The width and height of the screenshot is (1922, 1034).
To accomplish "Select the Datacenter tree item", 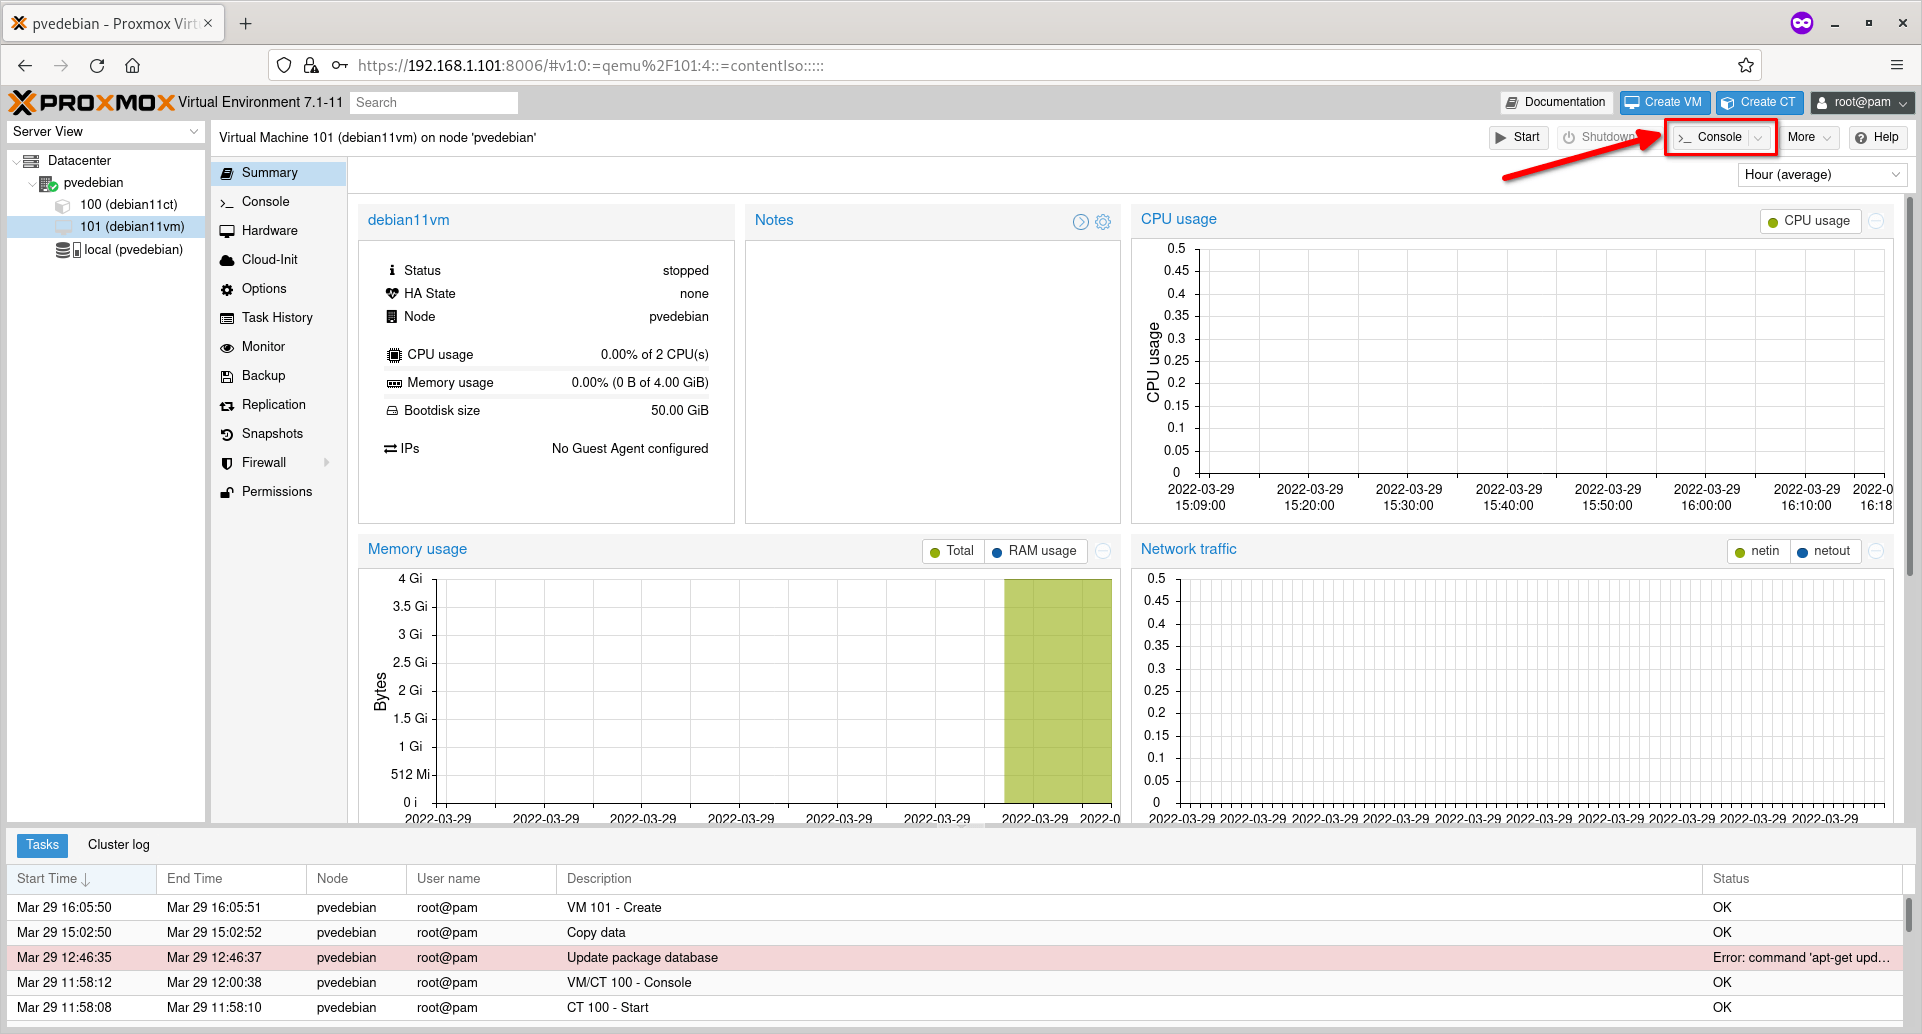I will click(x=79, y=161).
